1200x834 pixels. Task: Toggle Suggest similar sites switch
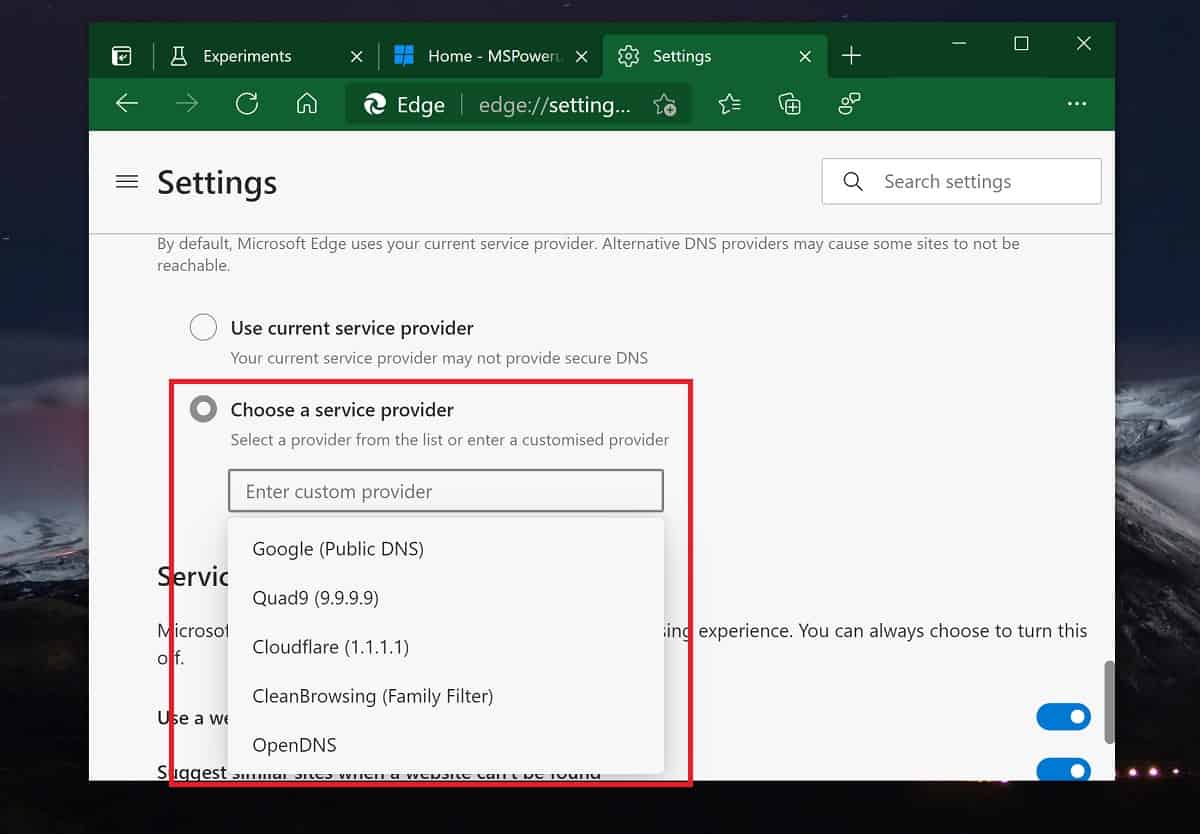click(x=1063, y=770)
